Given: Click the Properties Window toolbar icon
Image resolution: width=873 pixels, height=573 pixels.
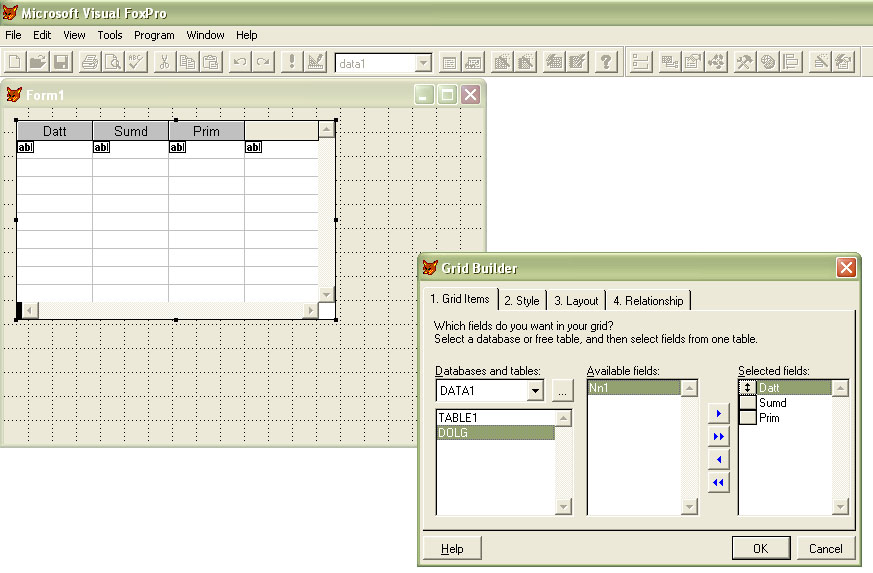Looking at the screenshot, I should (693, 62).
